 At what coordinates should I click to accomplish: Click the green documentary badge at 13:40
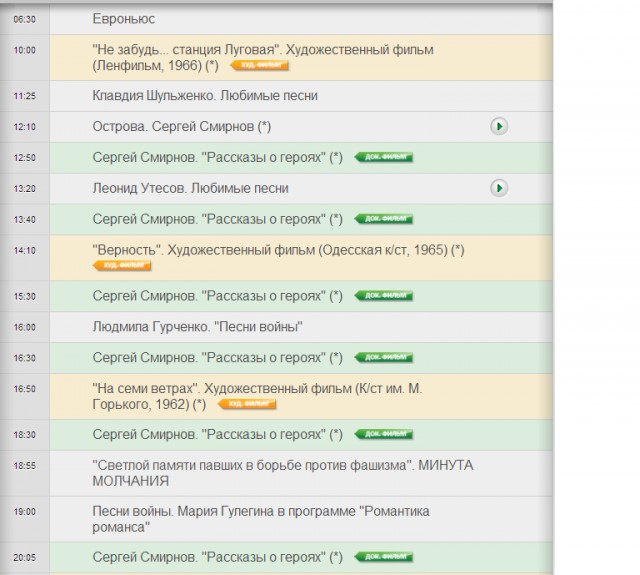[x=385, y=219]
